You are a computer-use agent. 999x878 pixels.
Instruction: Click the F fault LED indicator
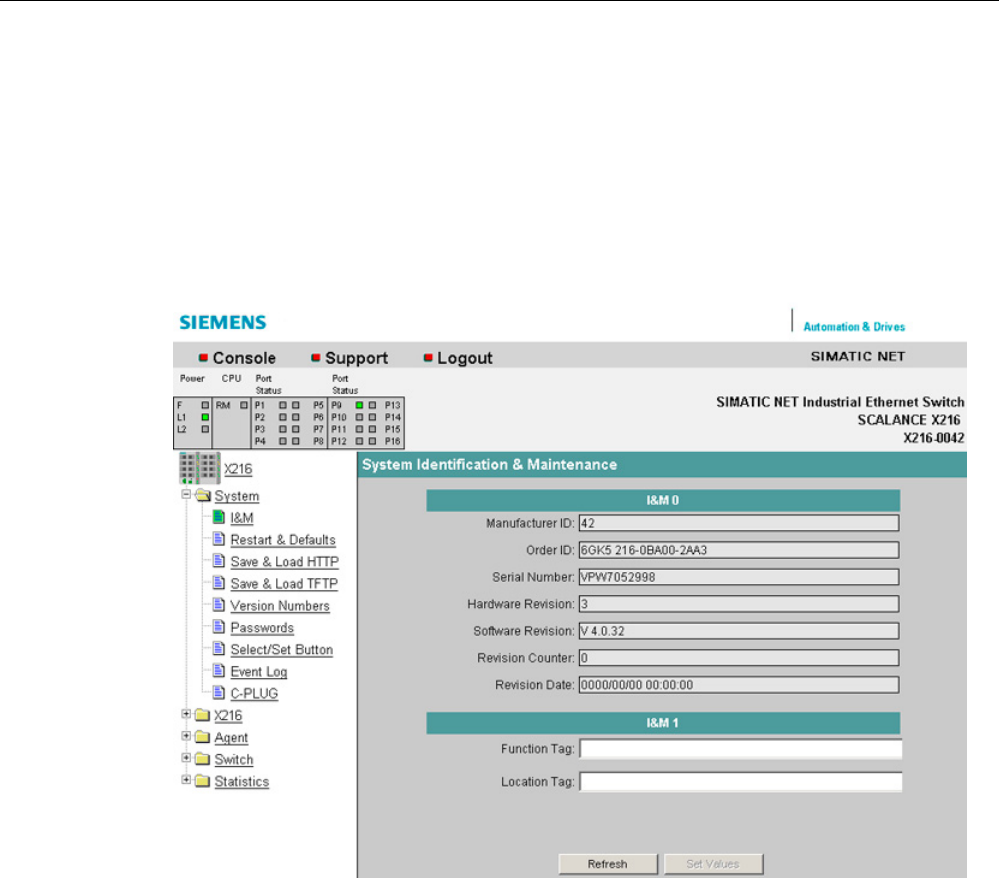(205, 405)
